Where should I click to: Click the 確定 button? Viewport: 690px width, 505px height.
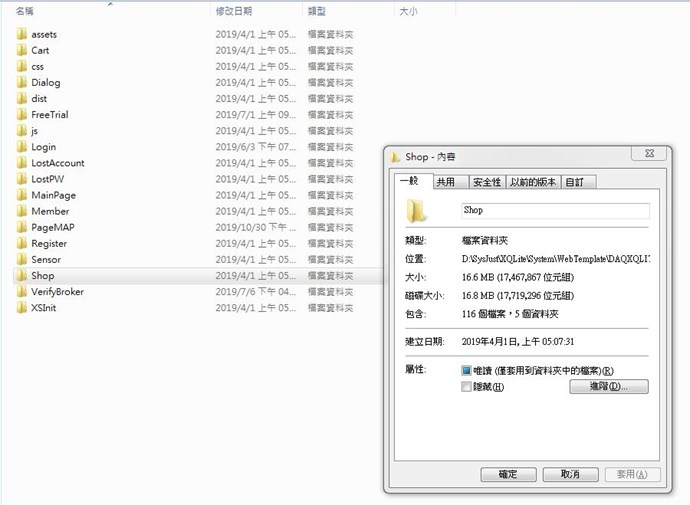point(508,474)
